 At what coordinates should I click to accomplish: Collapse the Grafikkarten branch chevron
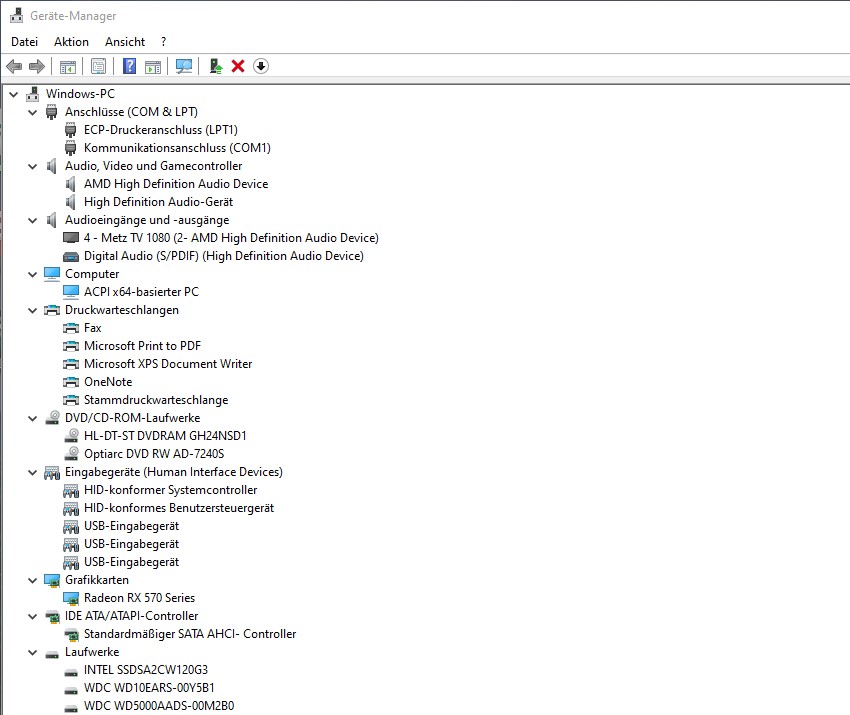click(33, 580)
